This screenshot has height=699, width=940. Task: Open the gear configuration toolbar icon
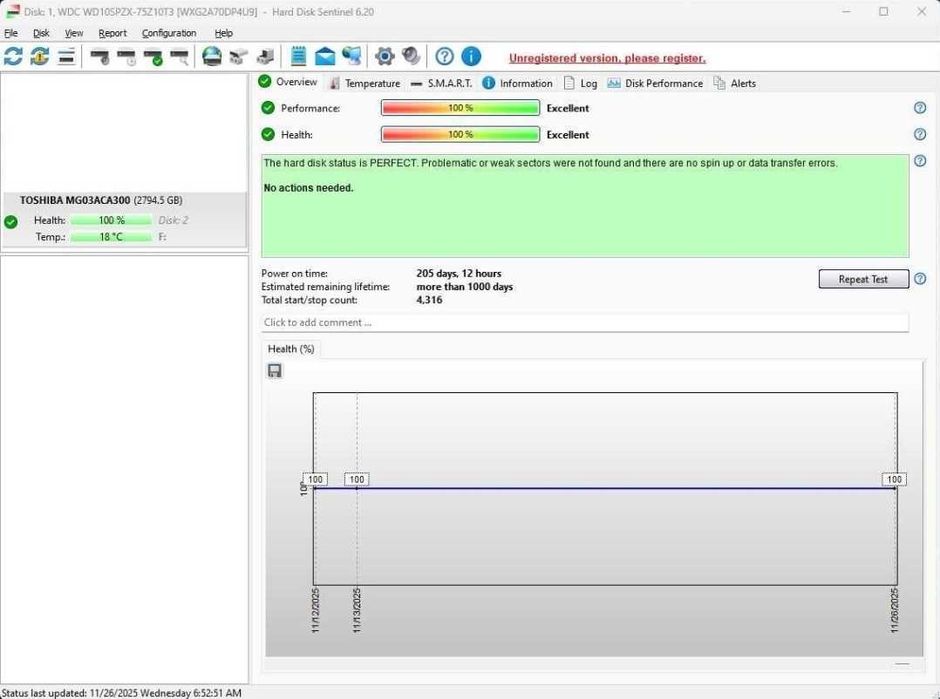click(384, 57)
